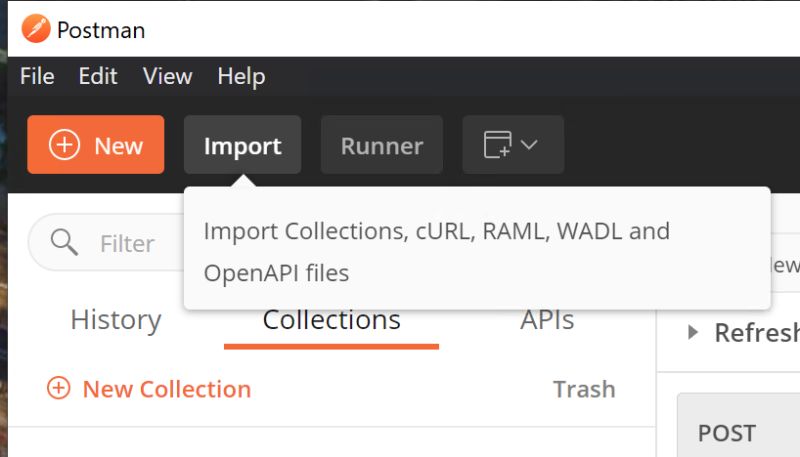Image resolution: width=800 pixels, height=457 pixels.
Task: Click the Postman logo icon
Action: click(x=36, y=29)
